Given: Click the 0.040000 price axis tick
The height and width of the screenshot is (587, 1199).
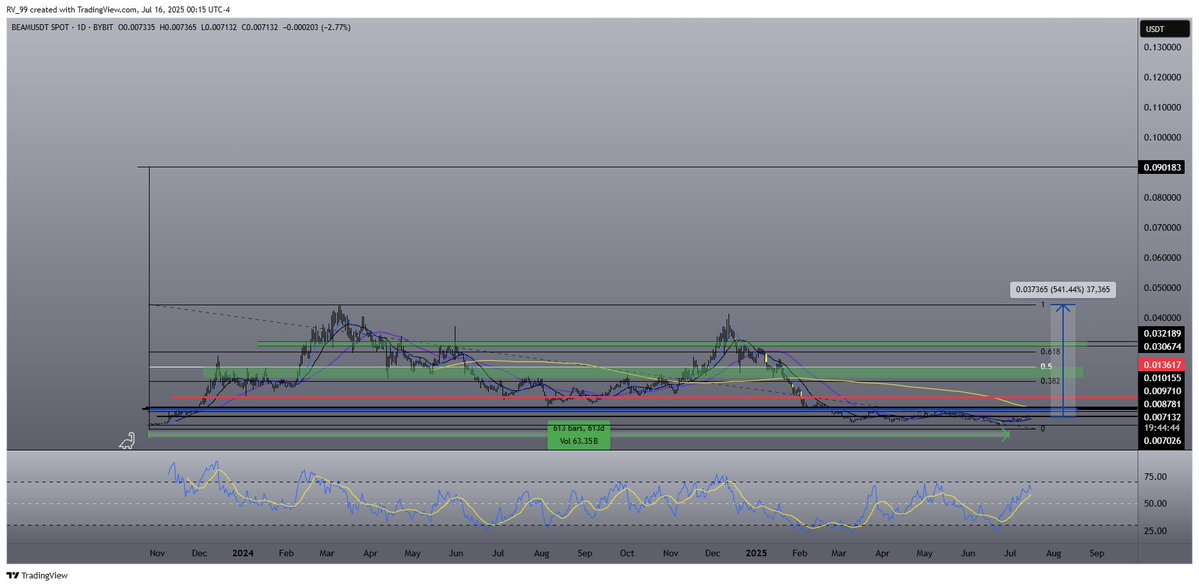Looking at the screenshot, I should [1160, 317].
